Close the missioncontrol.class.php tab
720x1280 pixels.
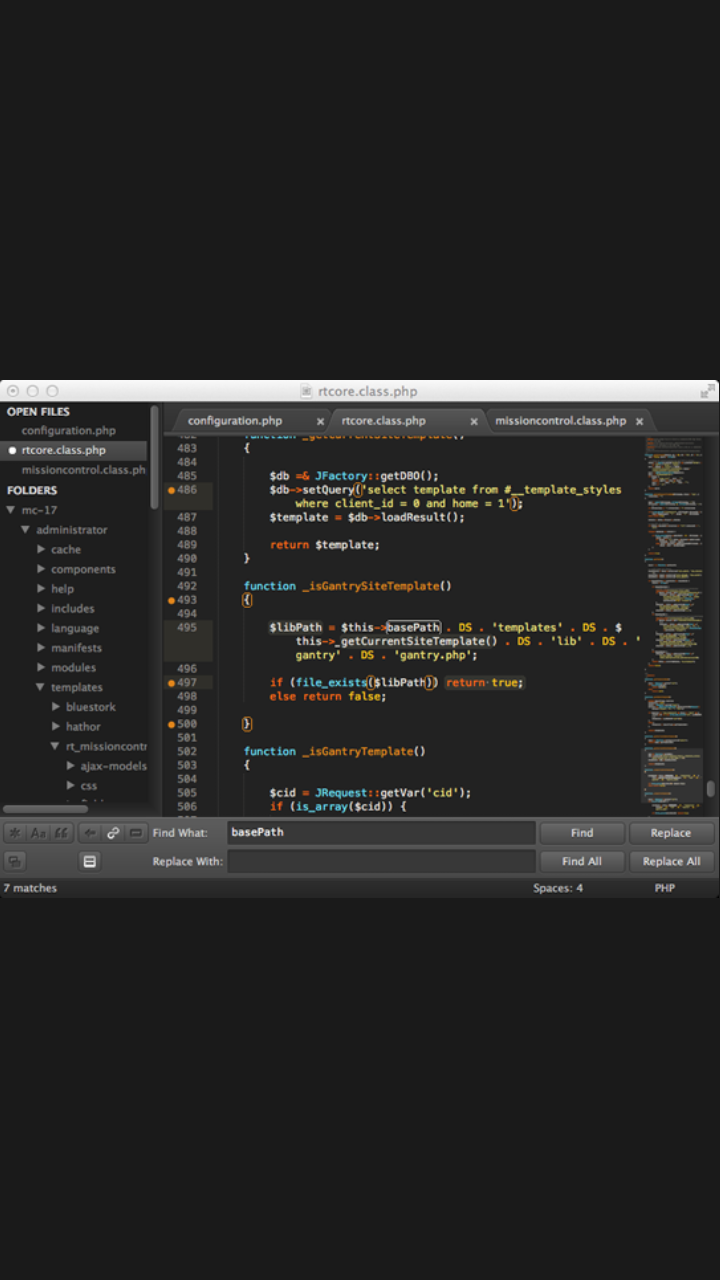click(639, 422)
